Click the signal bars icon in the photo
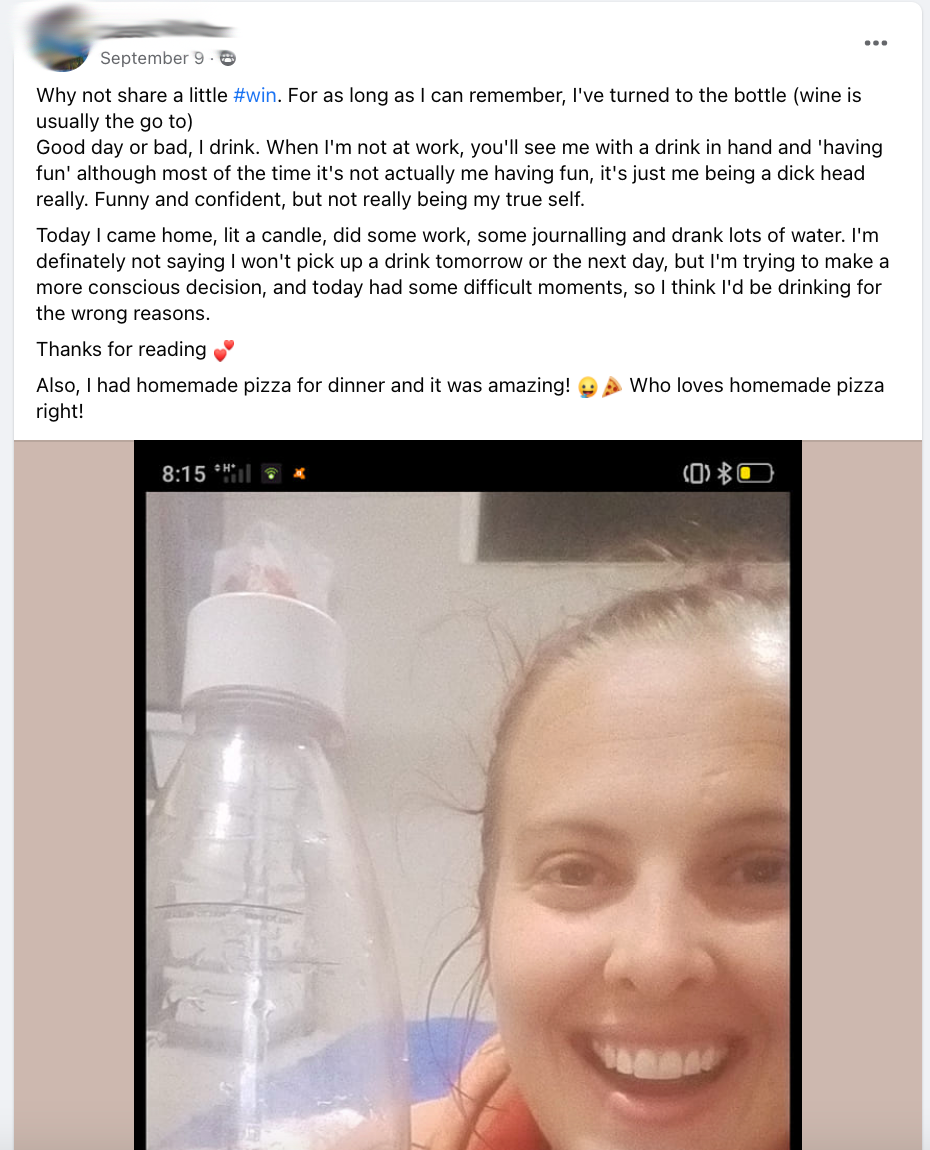The height and width of the screenshot is (1150, 930). click(233, 474)
